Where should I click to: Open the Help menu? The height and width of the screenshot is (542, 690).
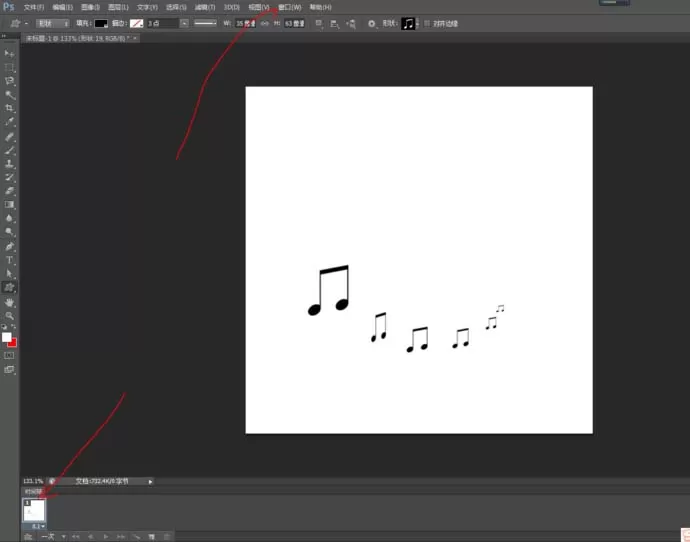(x=320, y=7)
